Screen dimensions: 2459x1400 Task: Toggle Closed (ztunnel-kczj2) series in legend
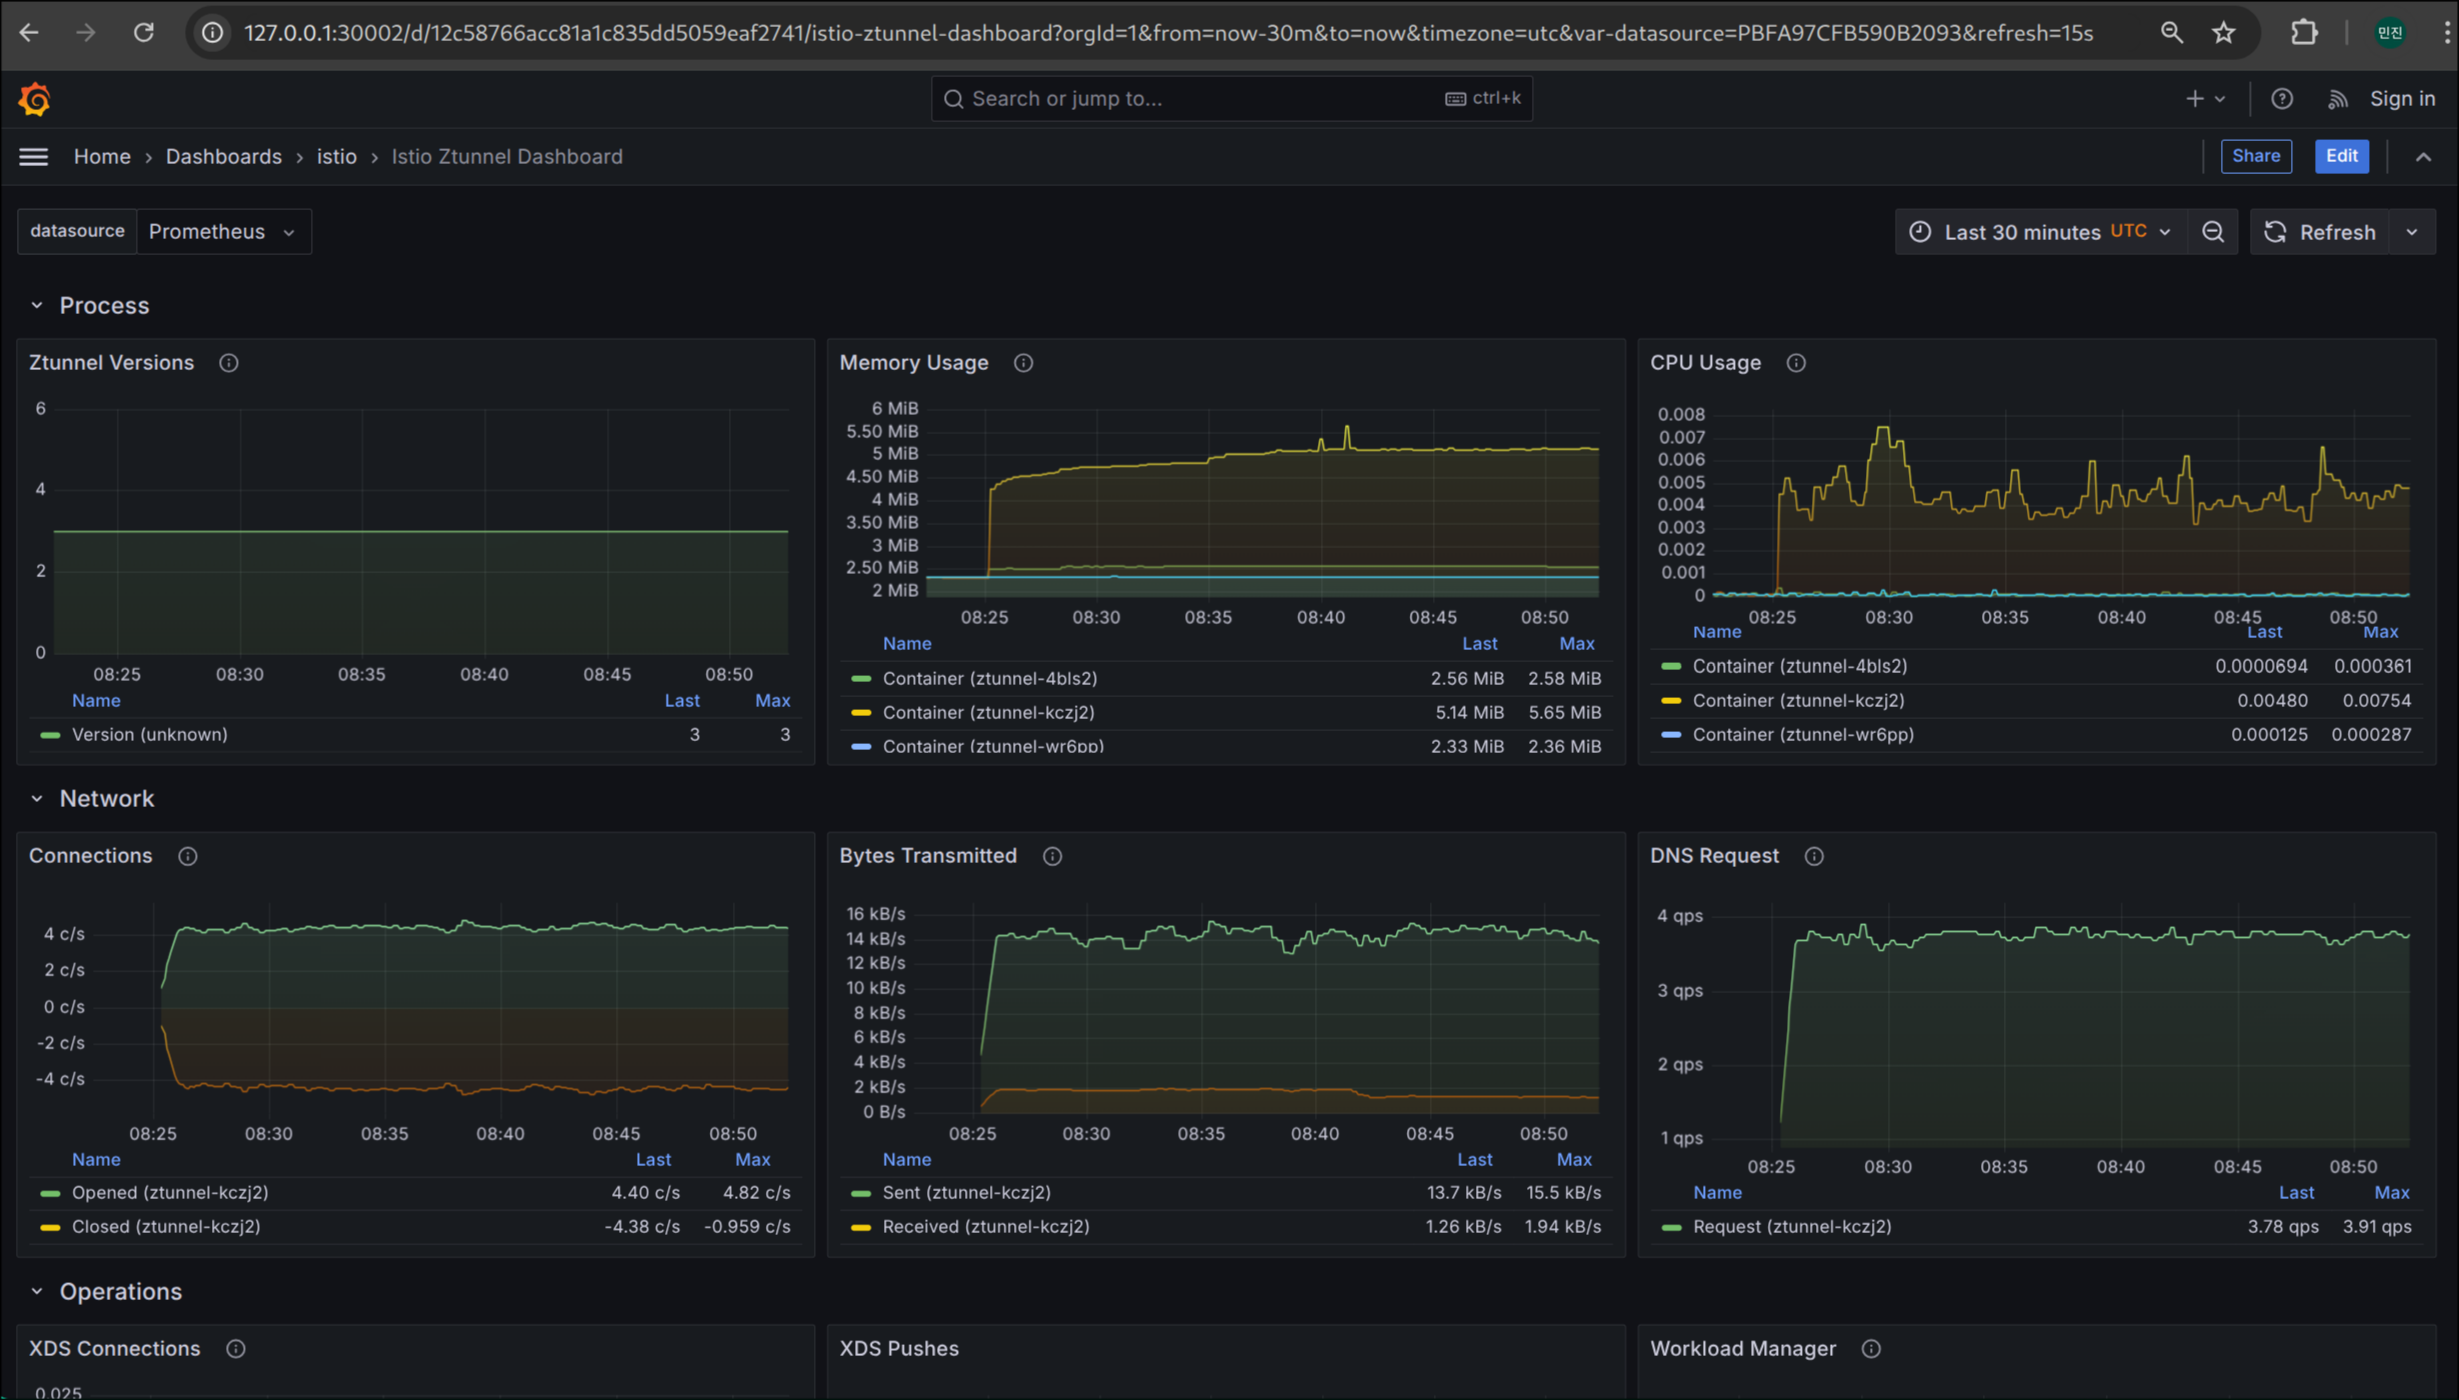166,1227
